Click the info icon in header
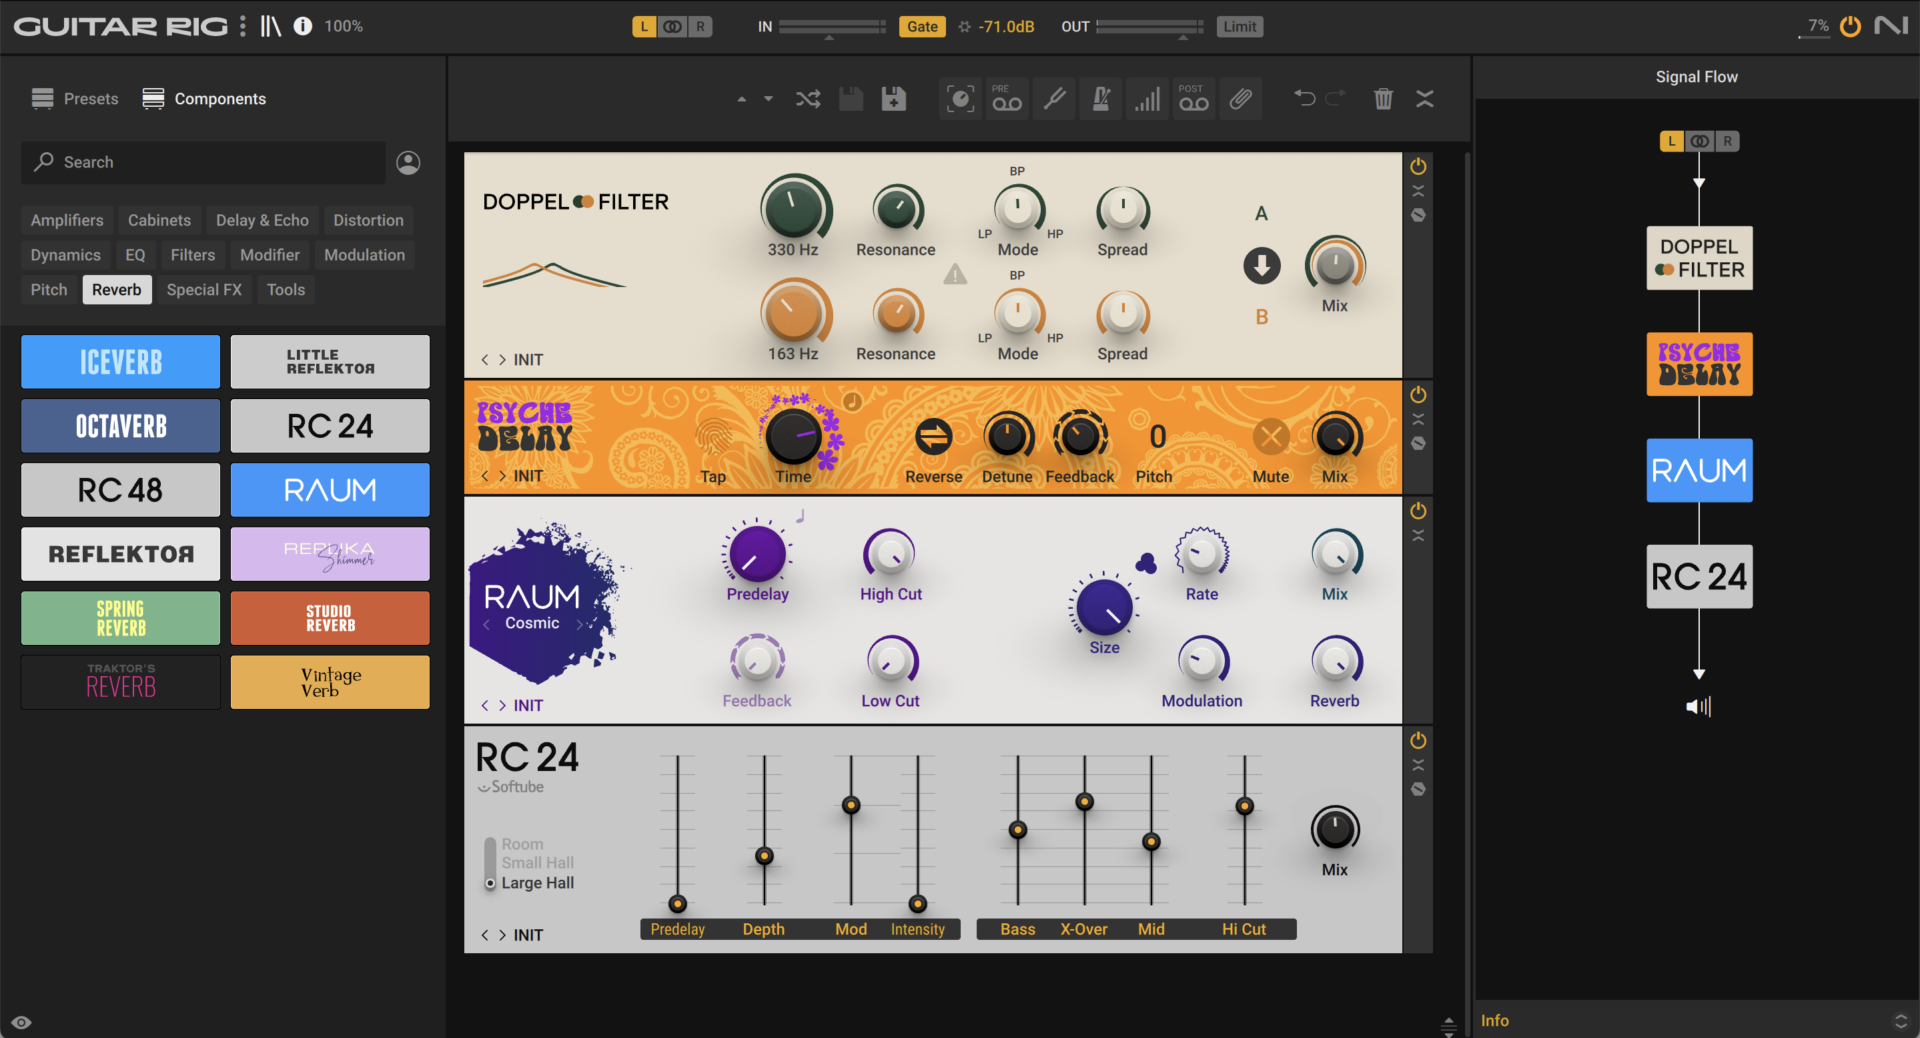The image size is (1920, 1038). [302, 26]
